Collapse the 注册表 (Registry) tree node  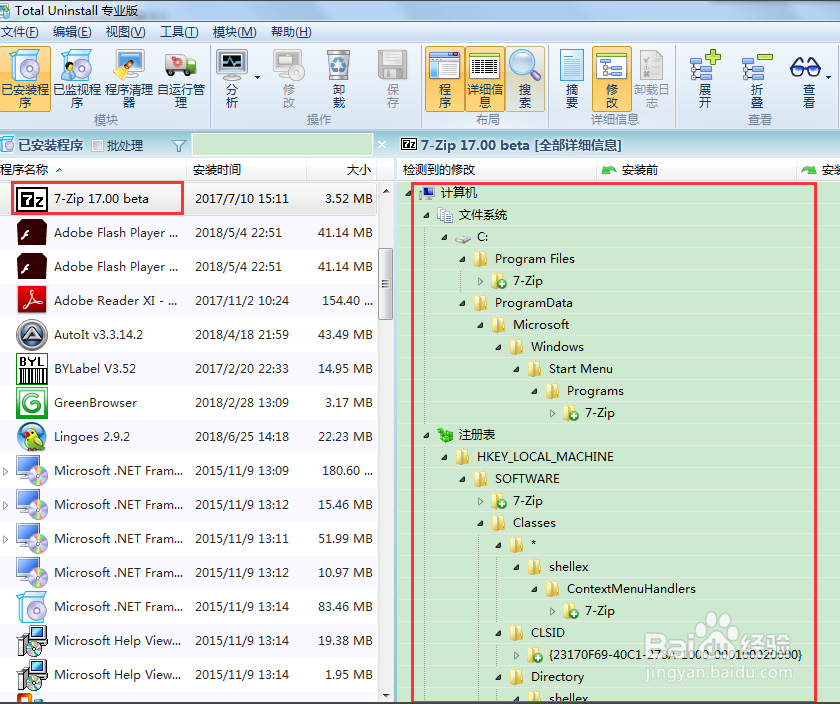[x=427, y=435]
